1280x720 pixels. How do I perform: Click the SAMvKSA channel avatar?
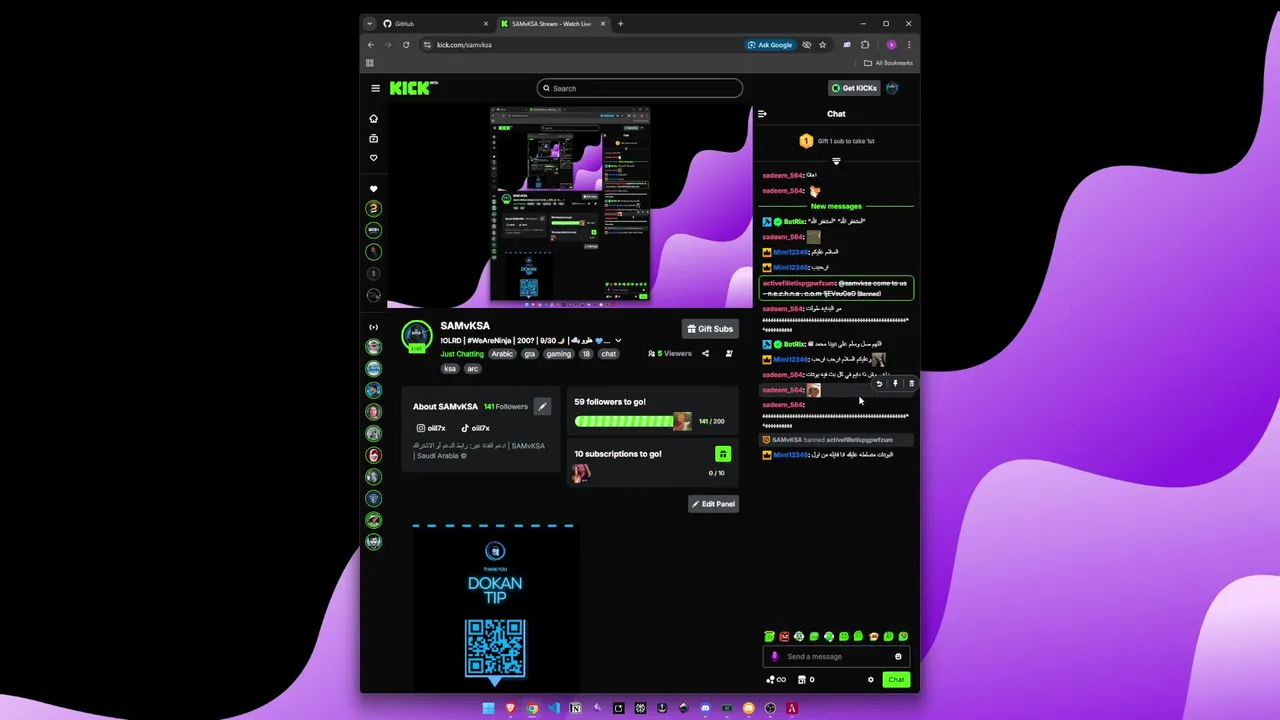pos(417,336)
